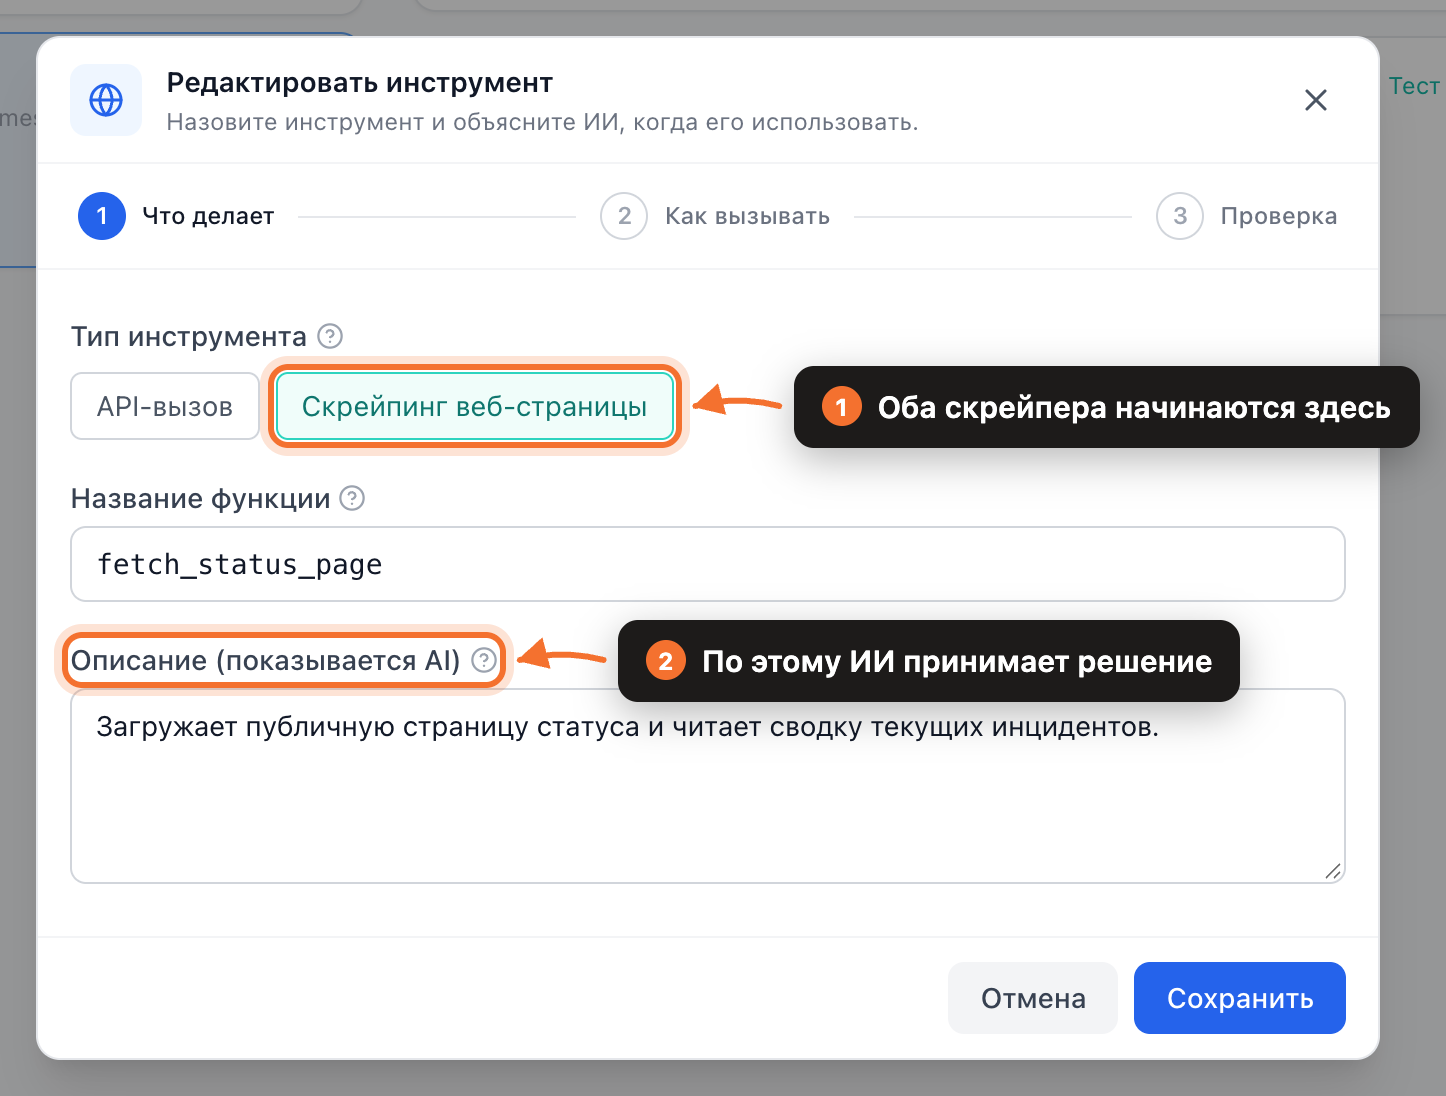Click the globe icon in dialog header
Screen dimensions: 1446x1096
106,100
